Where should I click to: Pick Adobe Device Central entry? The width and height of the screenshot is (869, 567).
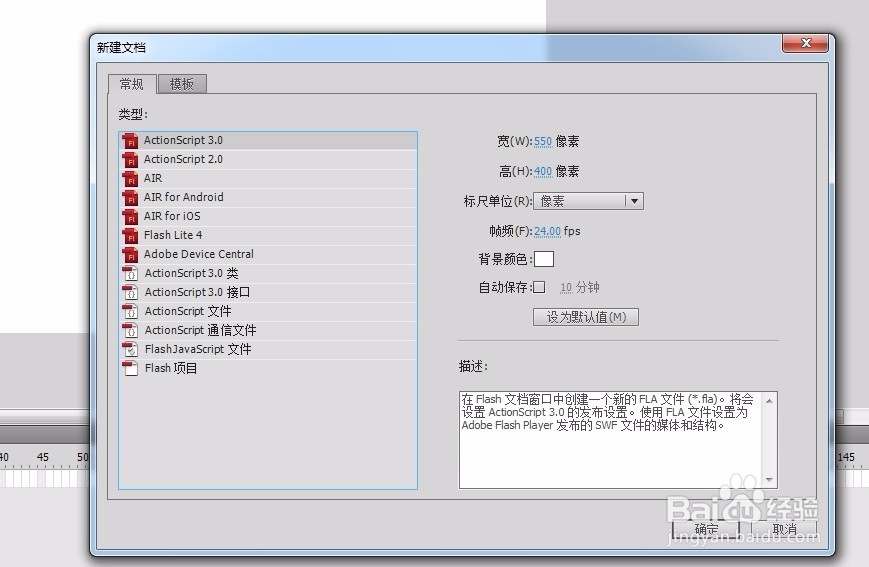click(x=268, y=254)
